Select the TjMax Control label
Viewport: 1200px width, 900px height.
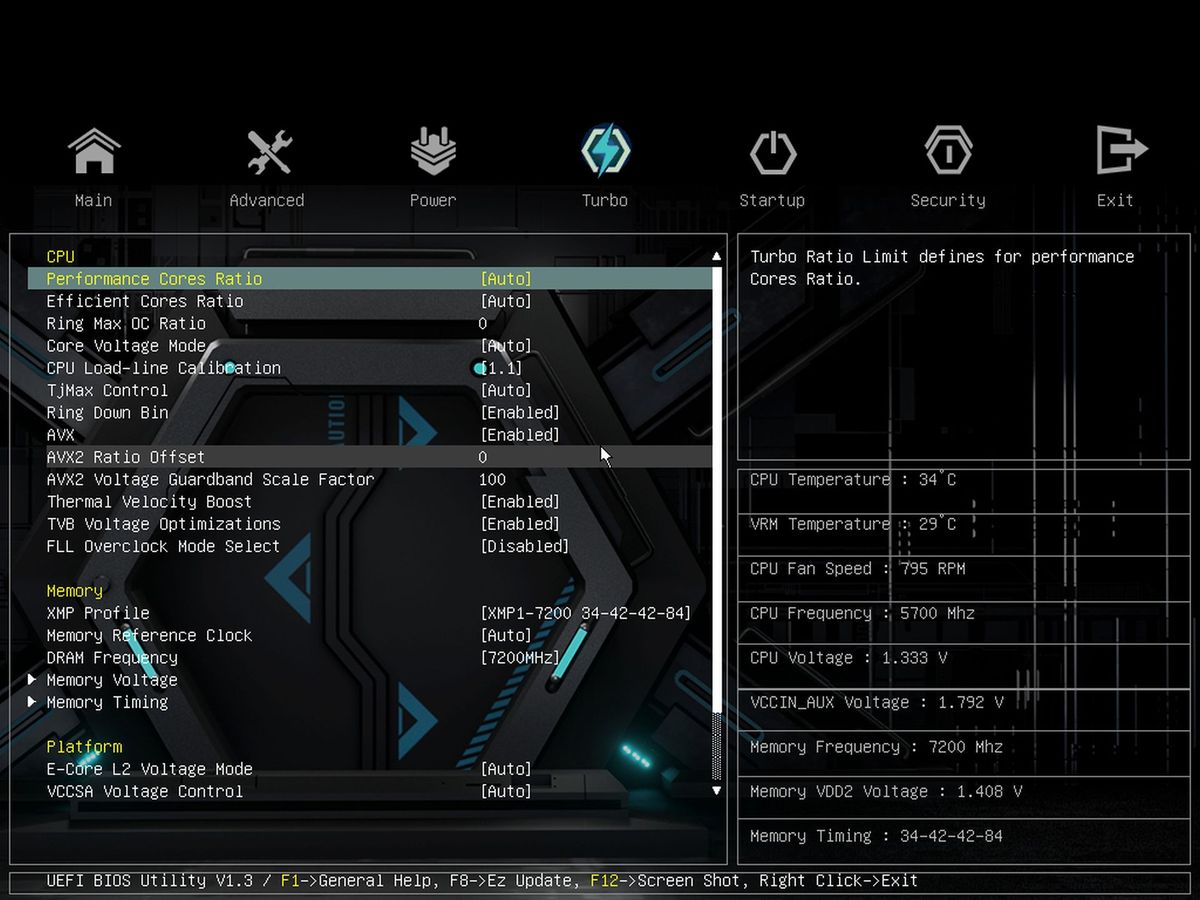click(107, 390)
